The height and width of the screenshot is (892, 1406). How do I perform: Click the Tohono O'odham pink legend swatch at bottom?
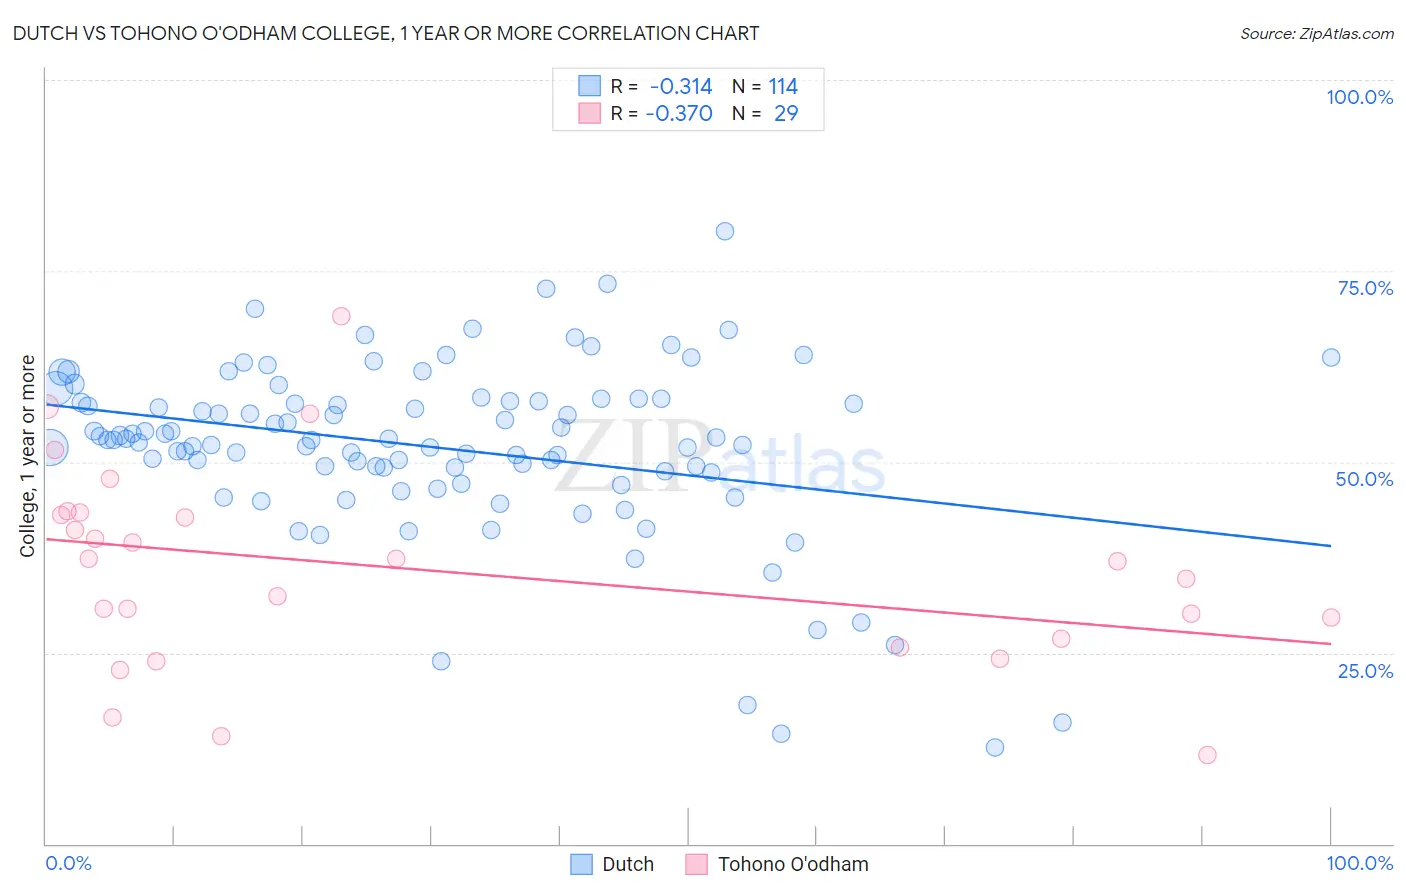pos(697,864)
